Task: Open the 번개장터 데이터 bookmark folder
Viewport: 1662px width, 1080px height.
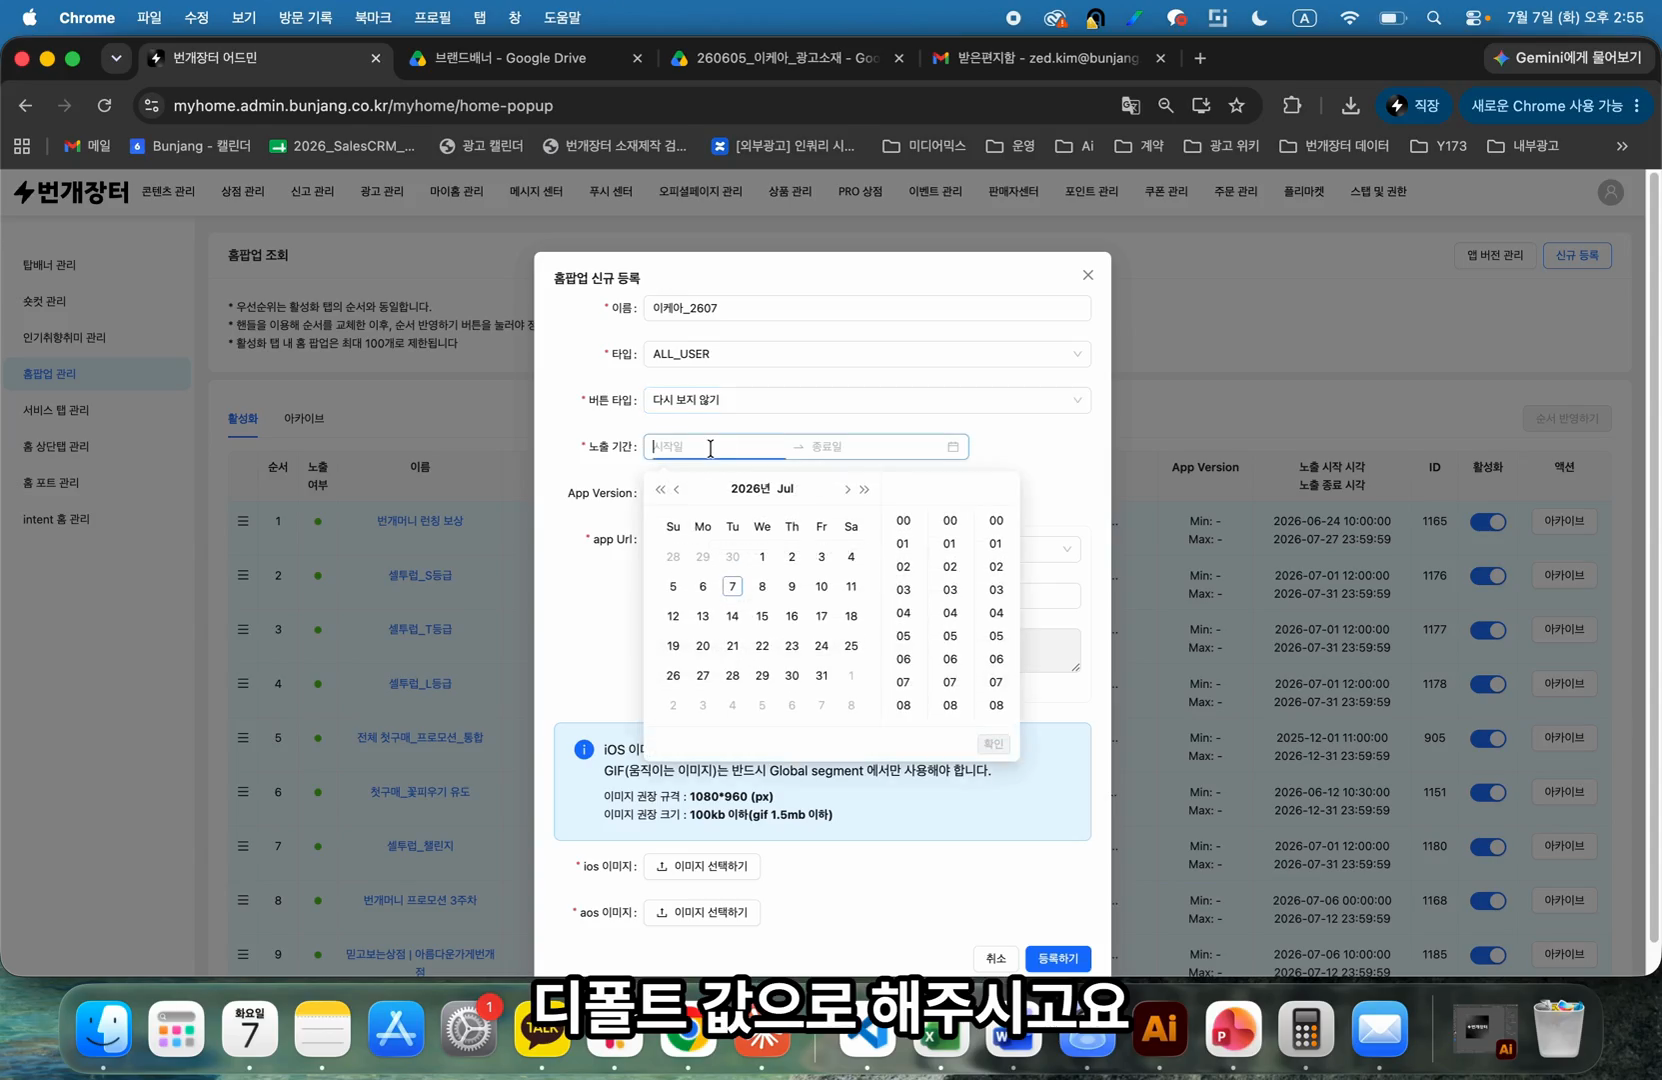Action: [x=1334, y=146]
